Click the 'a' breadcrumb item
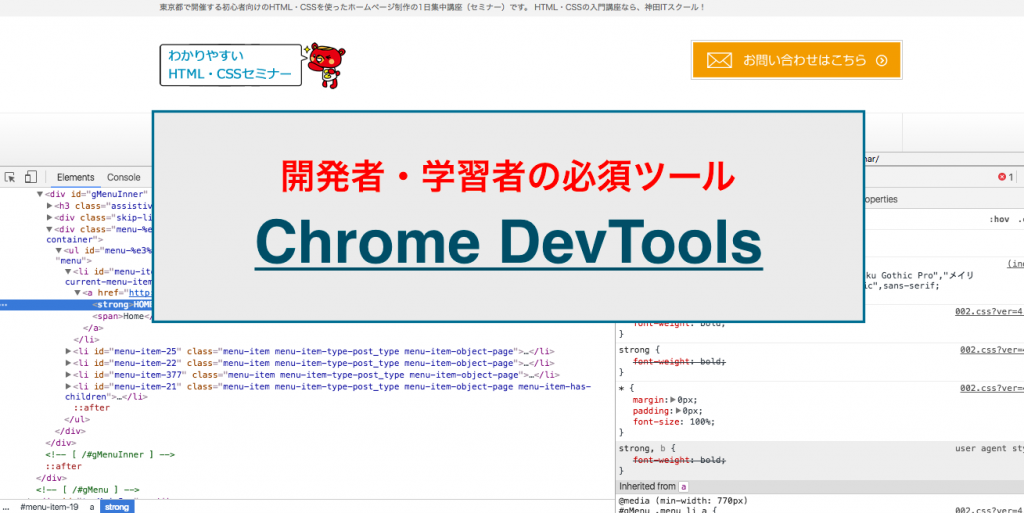Viewport: 1024px width, 513px height. coord(91,507)
